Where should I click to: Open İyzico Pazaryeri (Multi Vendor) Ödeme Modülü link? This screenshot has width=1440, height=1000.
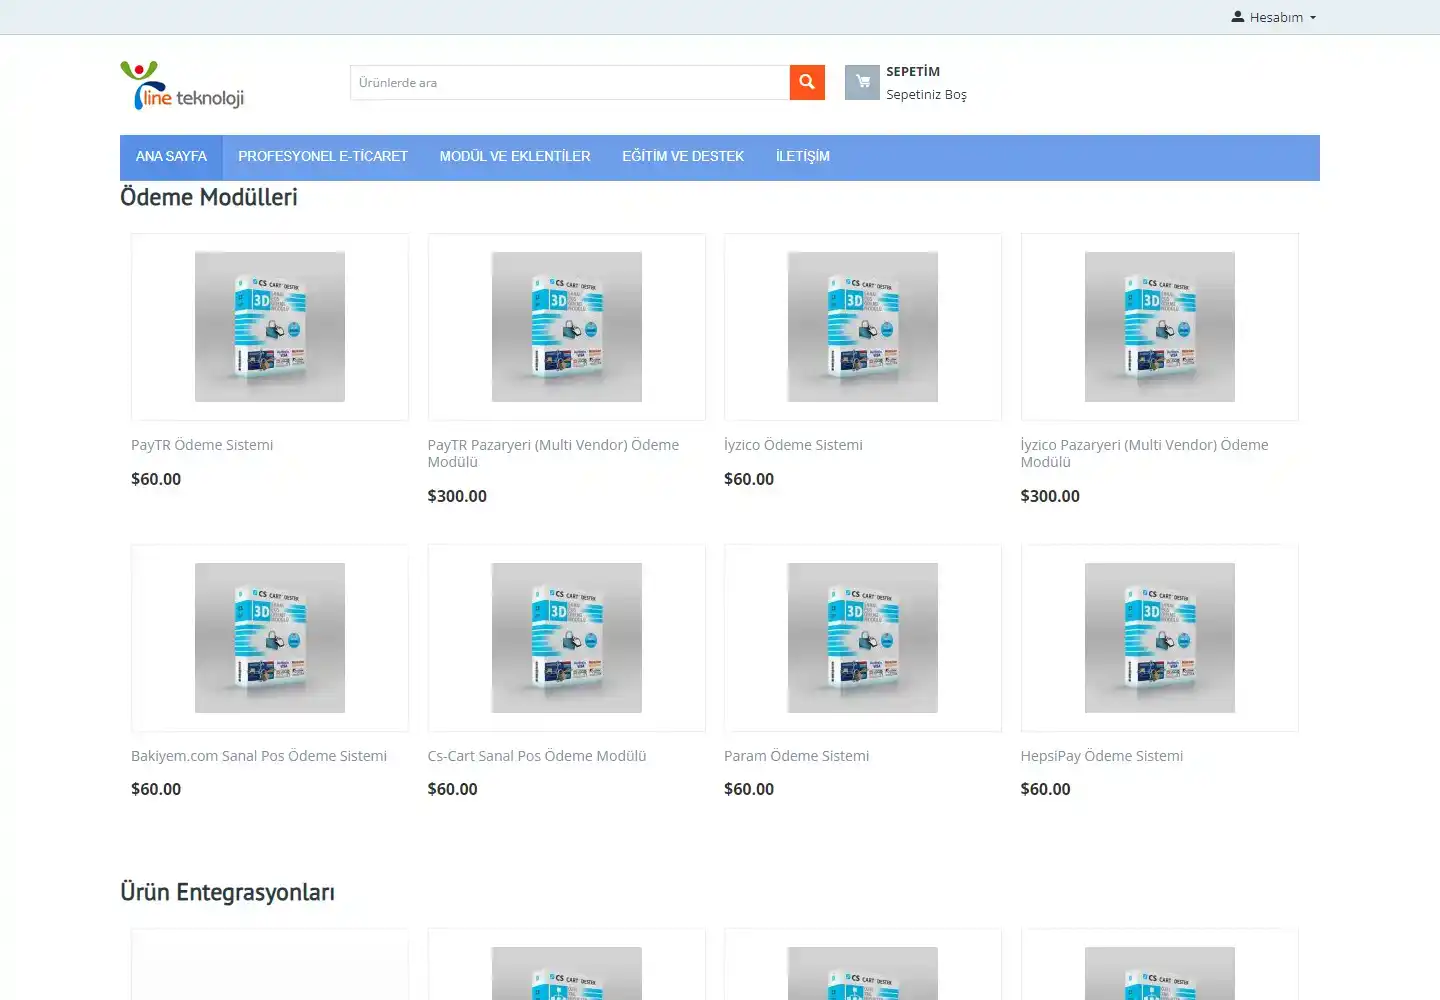[1144, 453]
